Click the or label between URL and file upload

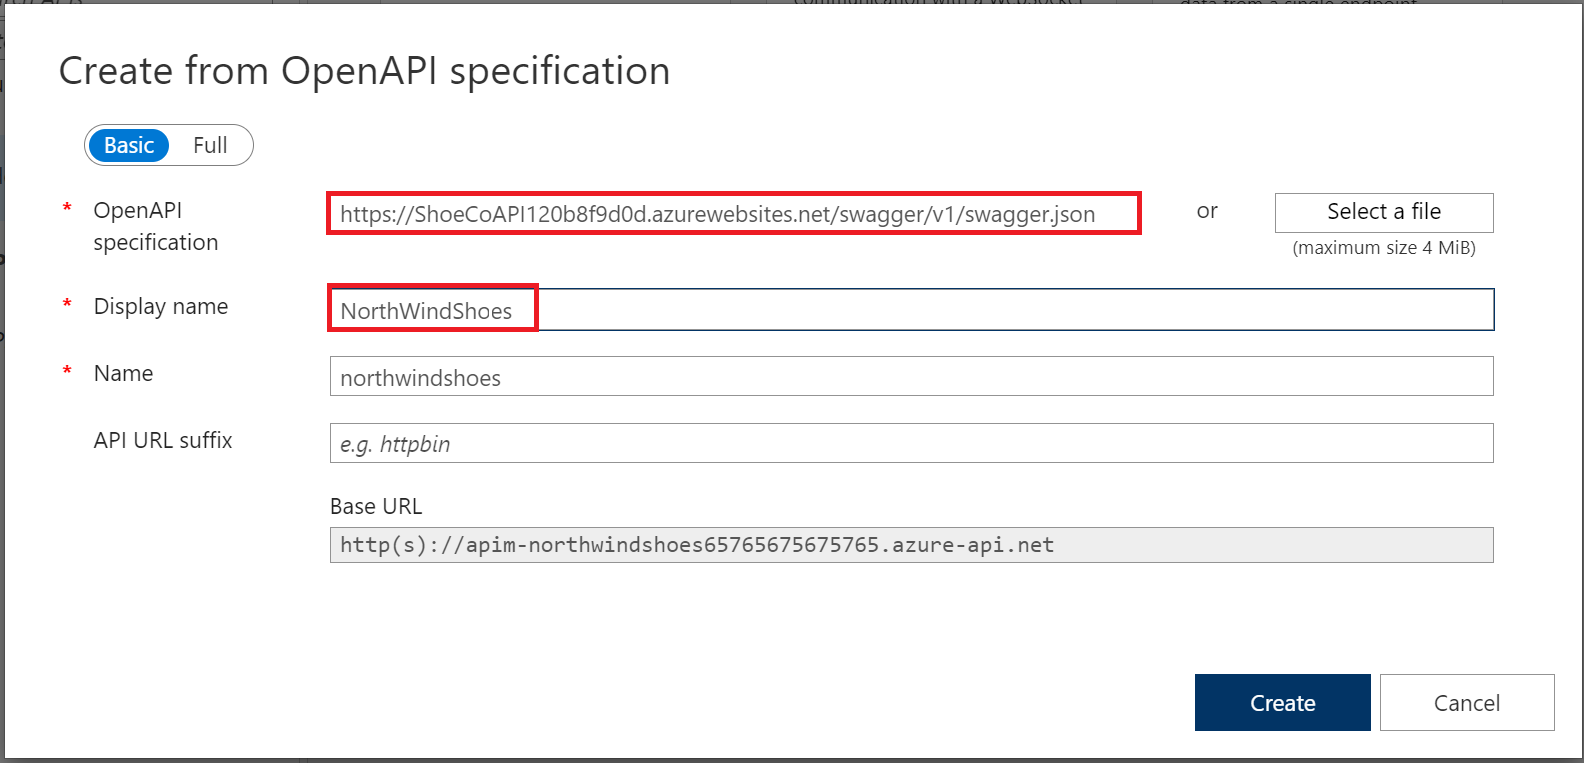[1207, 212]
